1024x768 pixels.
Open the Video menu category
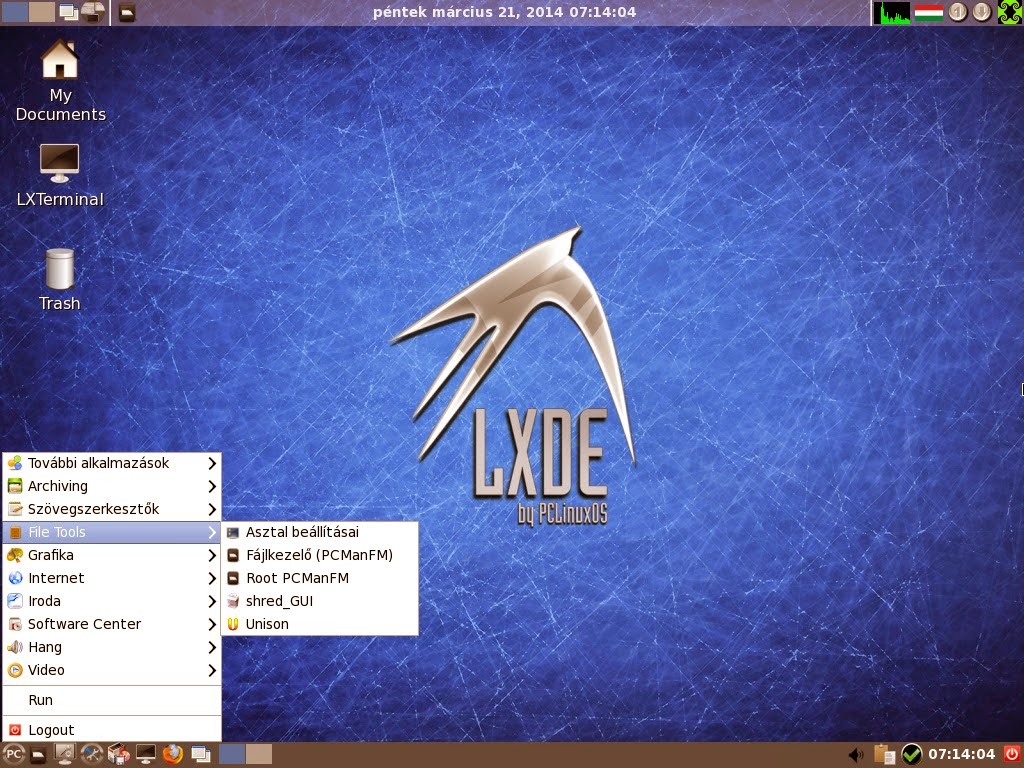[x=112, y=670]
